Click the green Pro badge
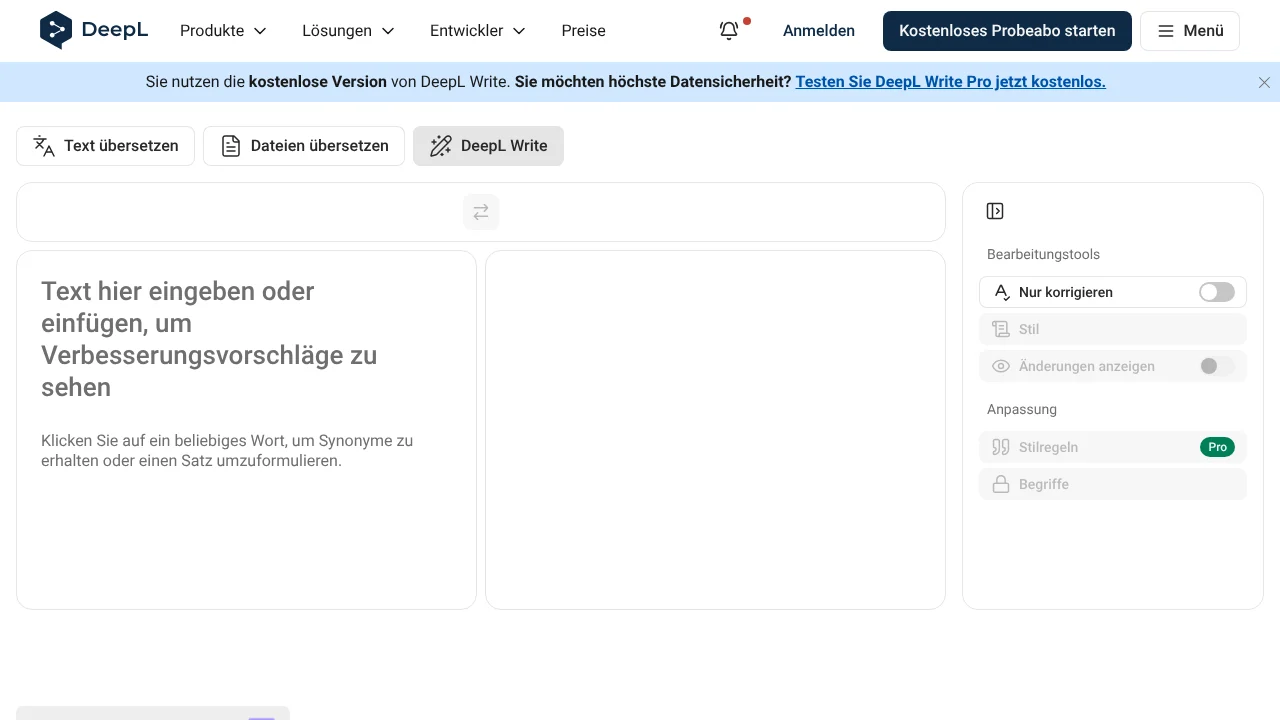Screen dimensions: 1280x720 tap(1217, 447)
